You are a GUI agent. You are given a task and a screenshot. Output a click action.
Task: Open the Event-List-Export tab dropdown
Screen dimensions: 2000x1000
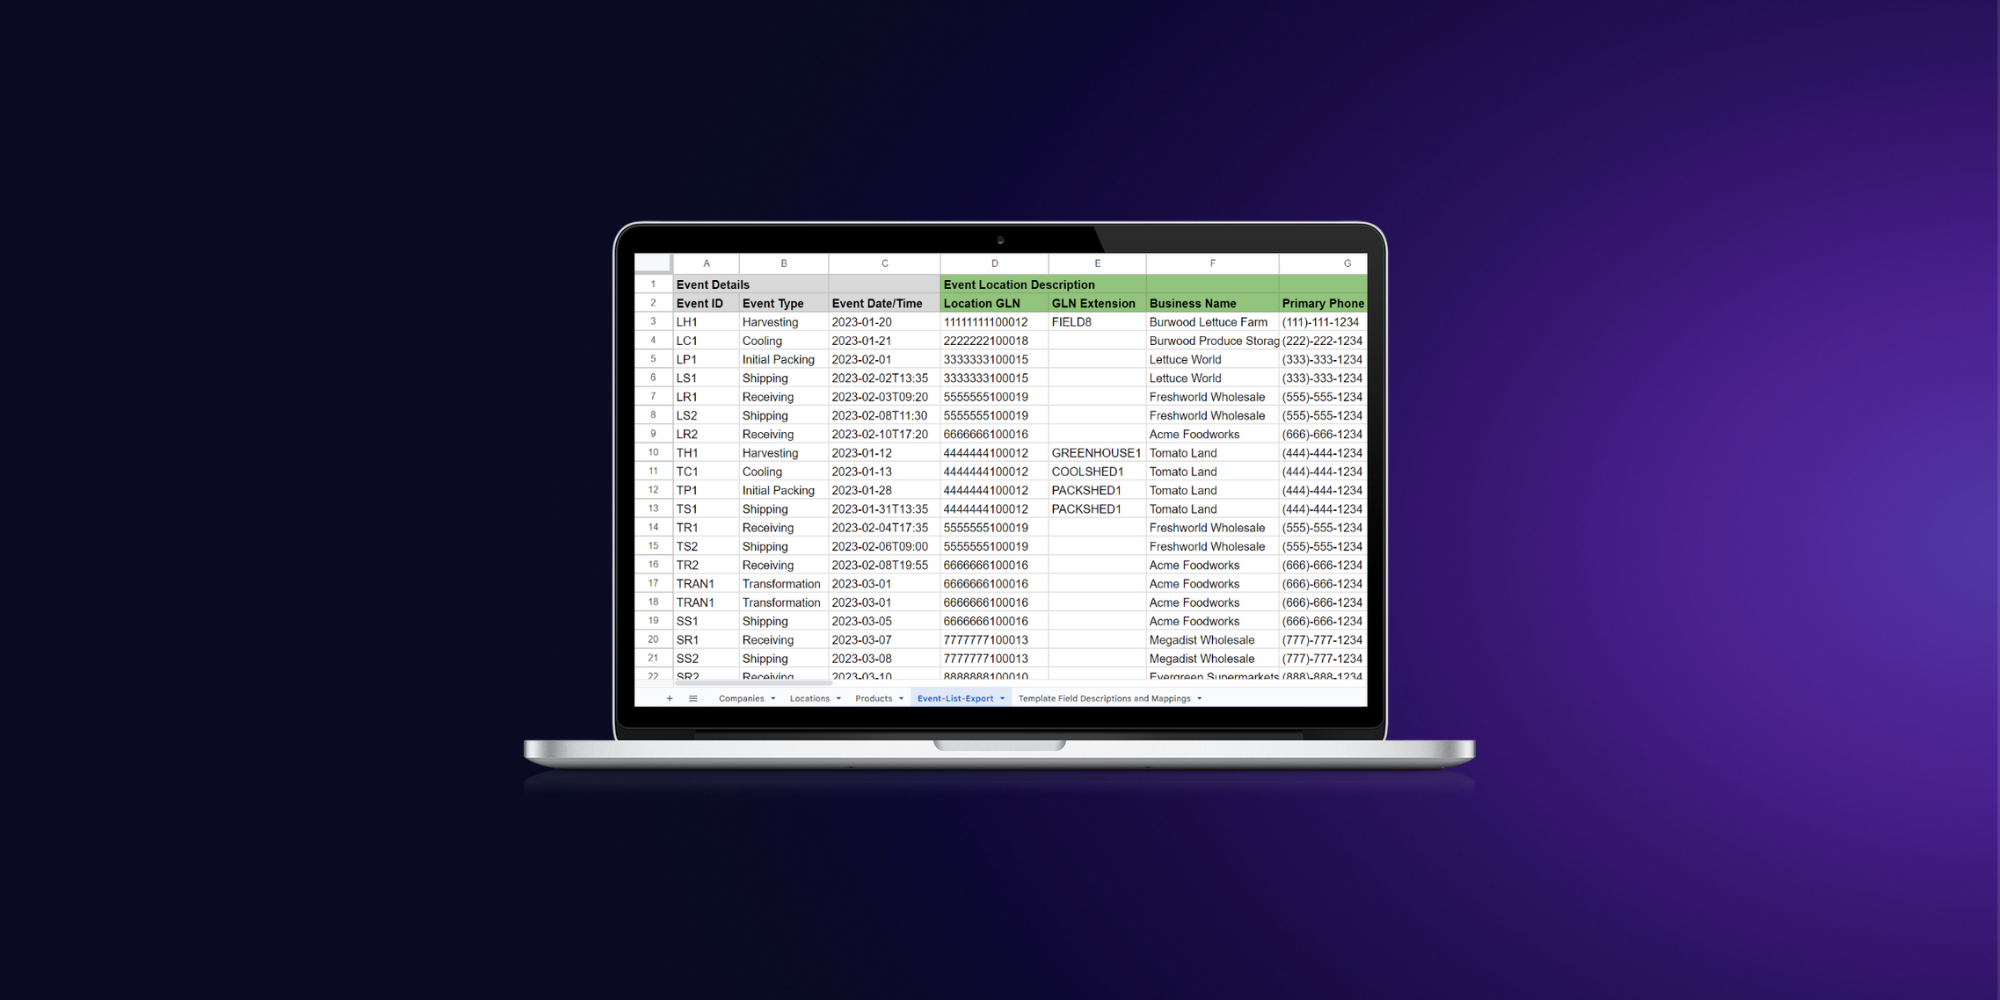click(1002, 698)
